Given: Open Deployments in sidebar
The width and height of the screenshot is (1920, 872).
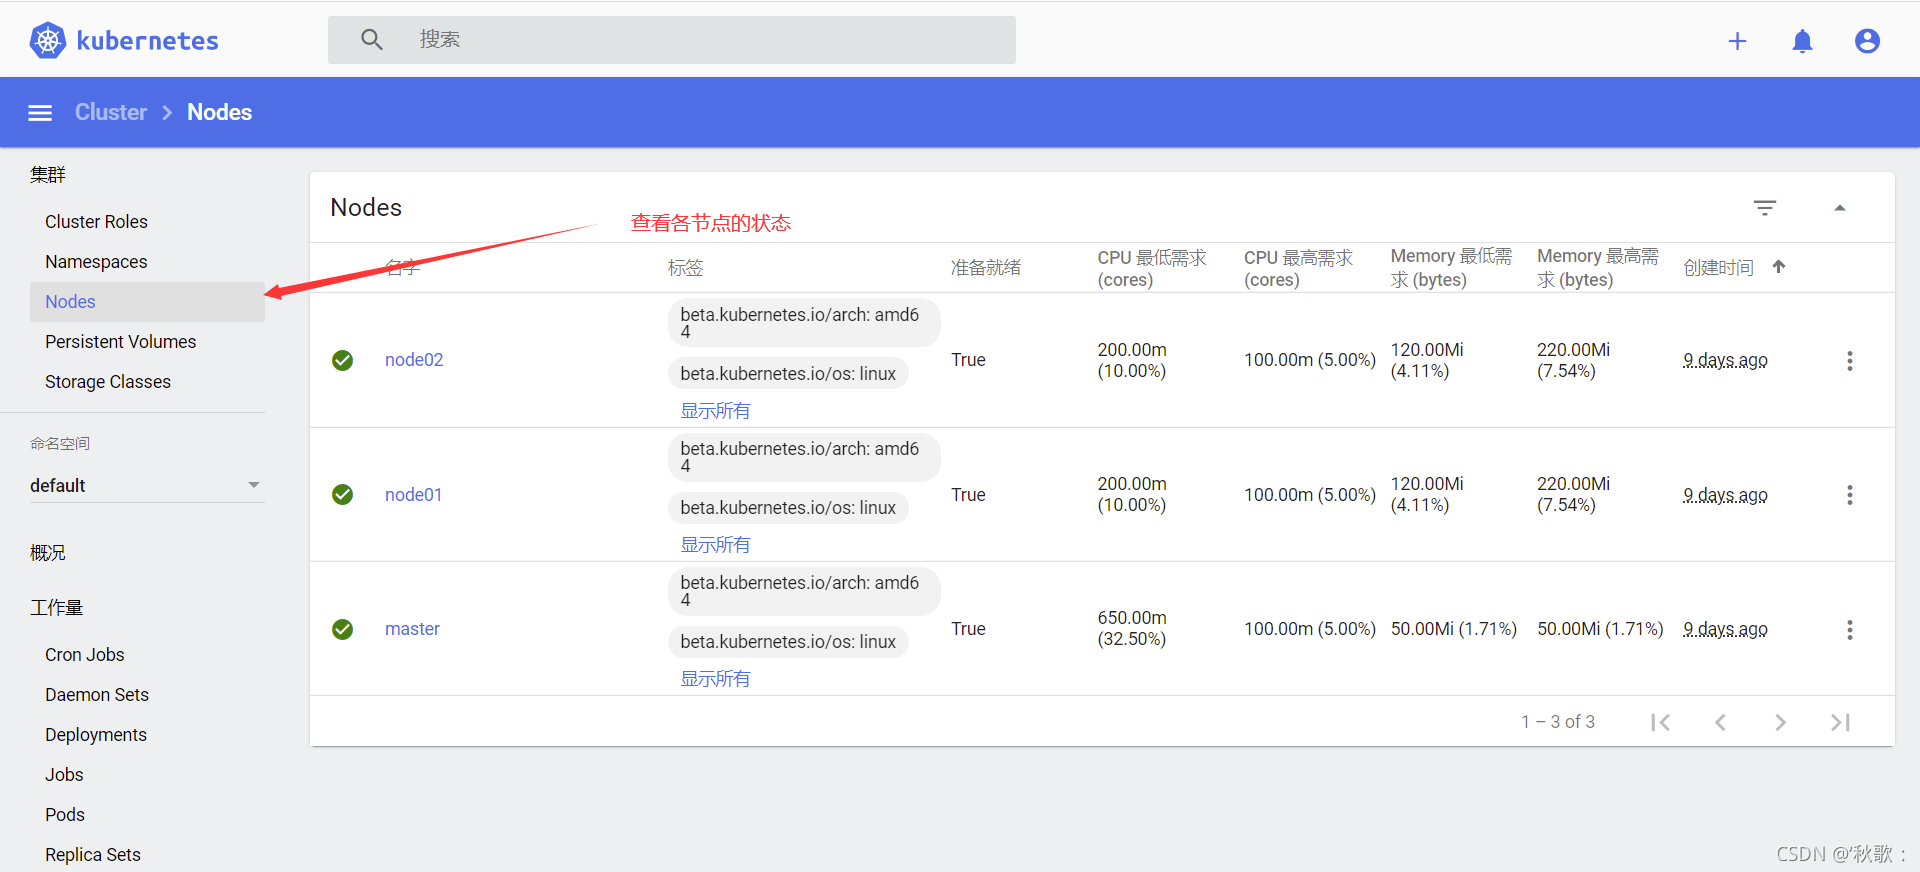Looking at the screenshot, I should click(x=96, y=735).
